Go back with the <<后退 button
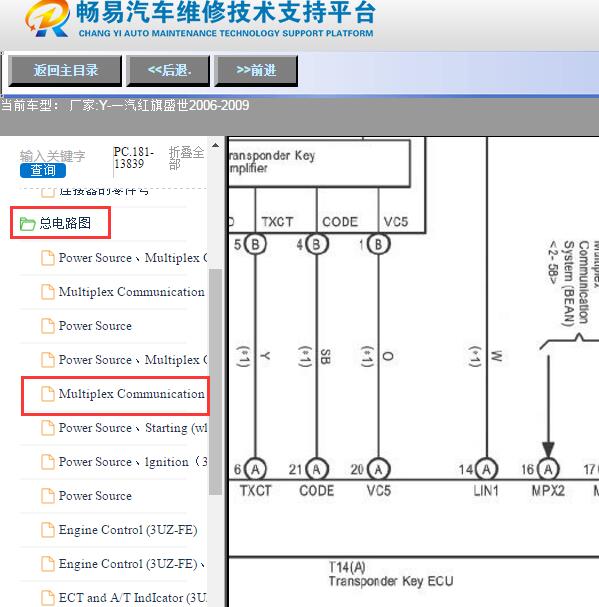 (168, 70)
